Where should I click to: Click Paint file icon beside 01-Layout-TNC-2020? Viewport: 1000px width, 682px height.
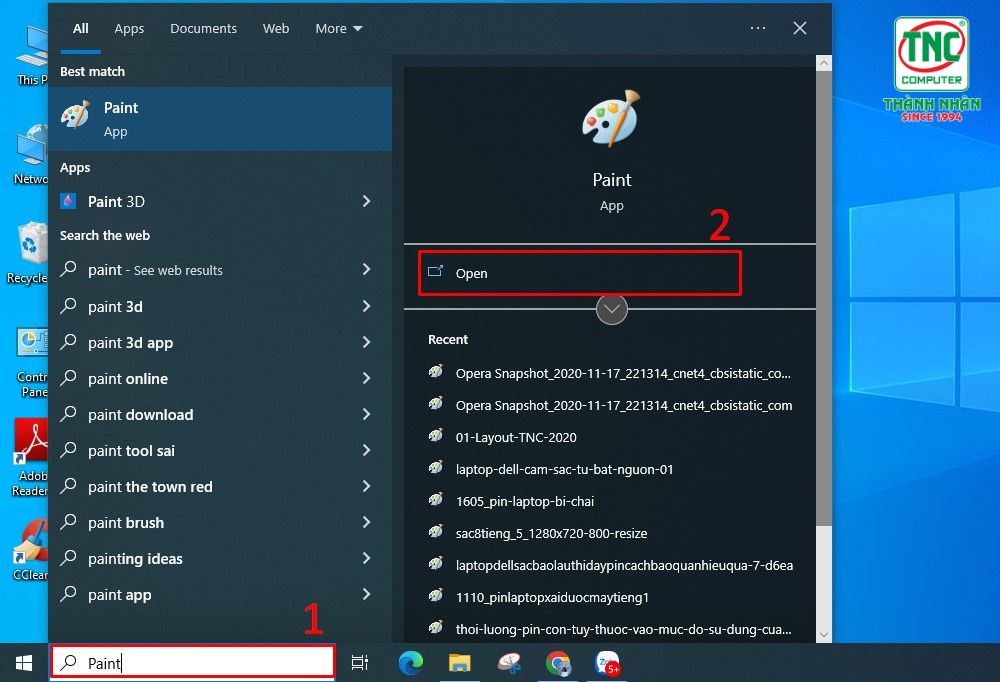(x=436, y=436)
